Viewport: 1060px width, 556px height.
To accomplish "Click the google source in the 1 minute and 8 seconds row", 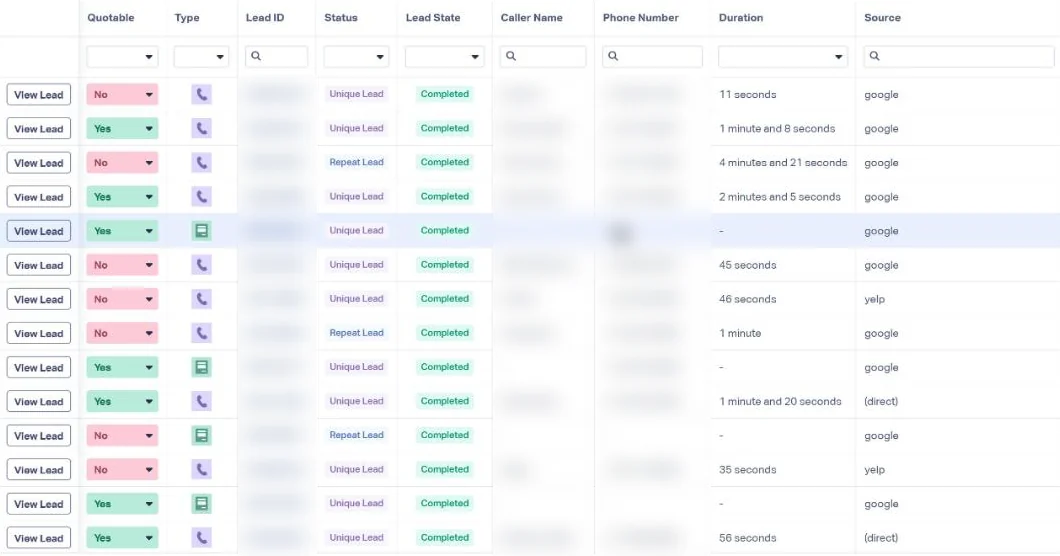I will 882,129.
